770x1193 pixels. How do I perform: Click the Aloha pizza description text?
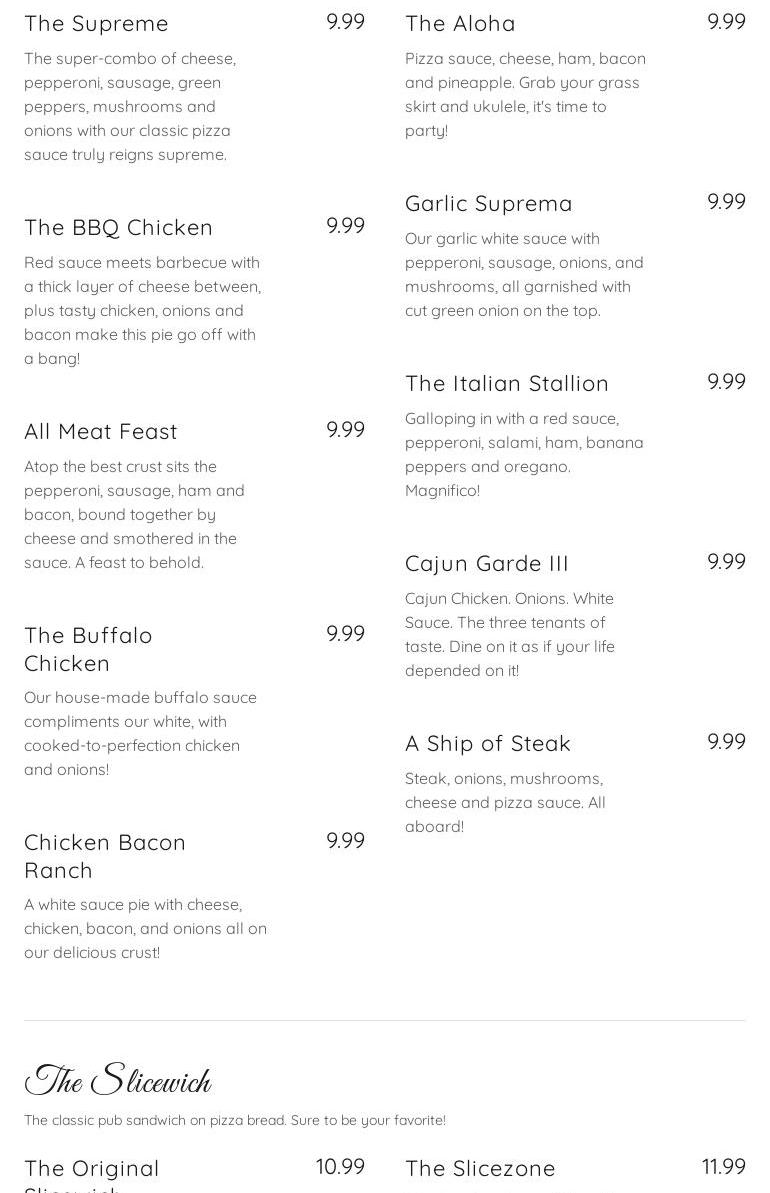coord(525,94)
